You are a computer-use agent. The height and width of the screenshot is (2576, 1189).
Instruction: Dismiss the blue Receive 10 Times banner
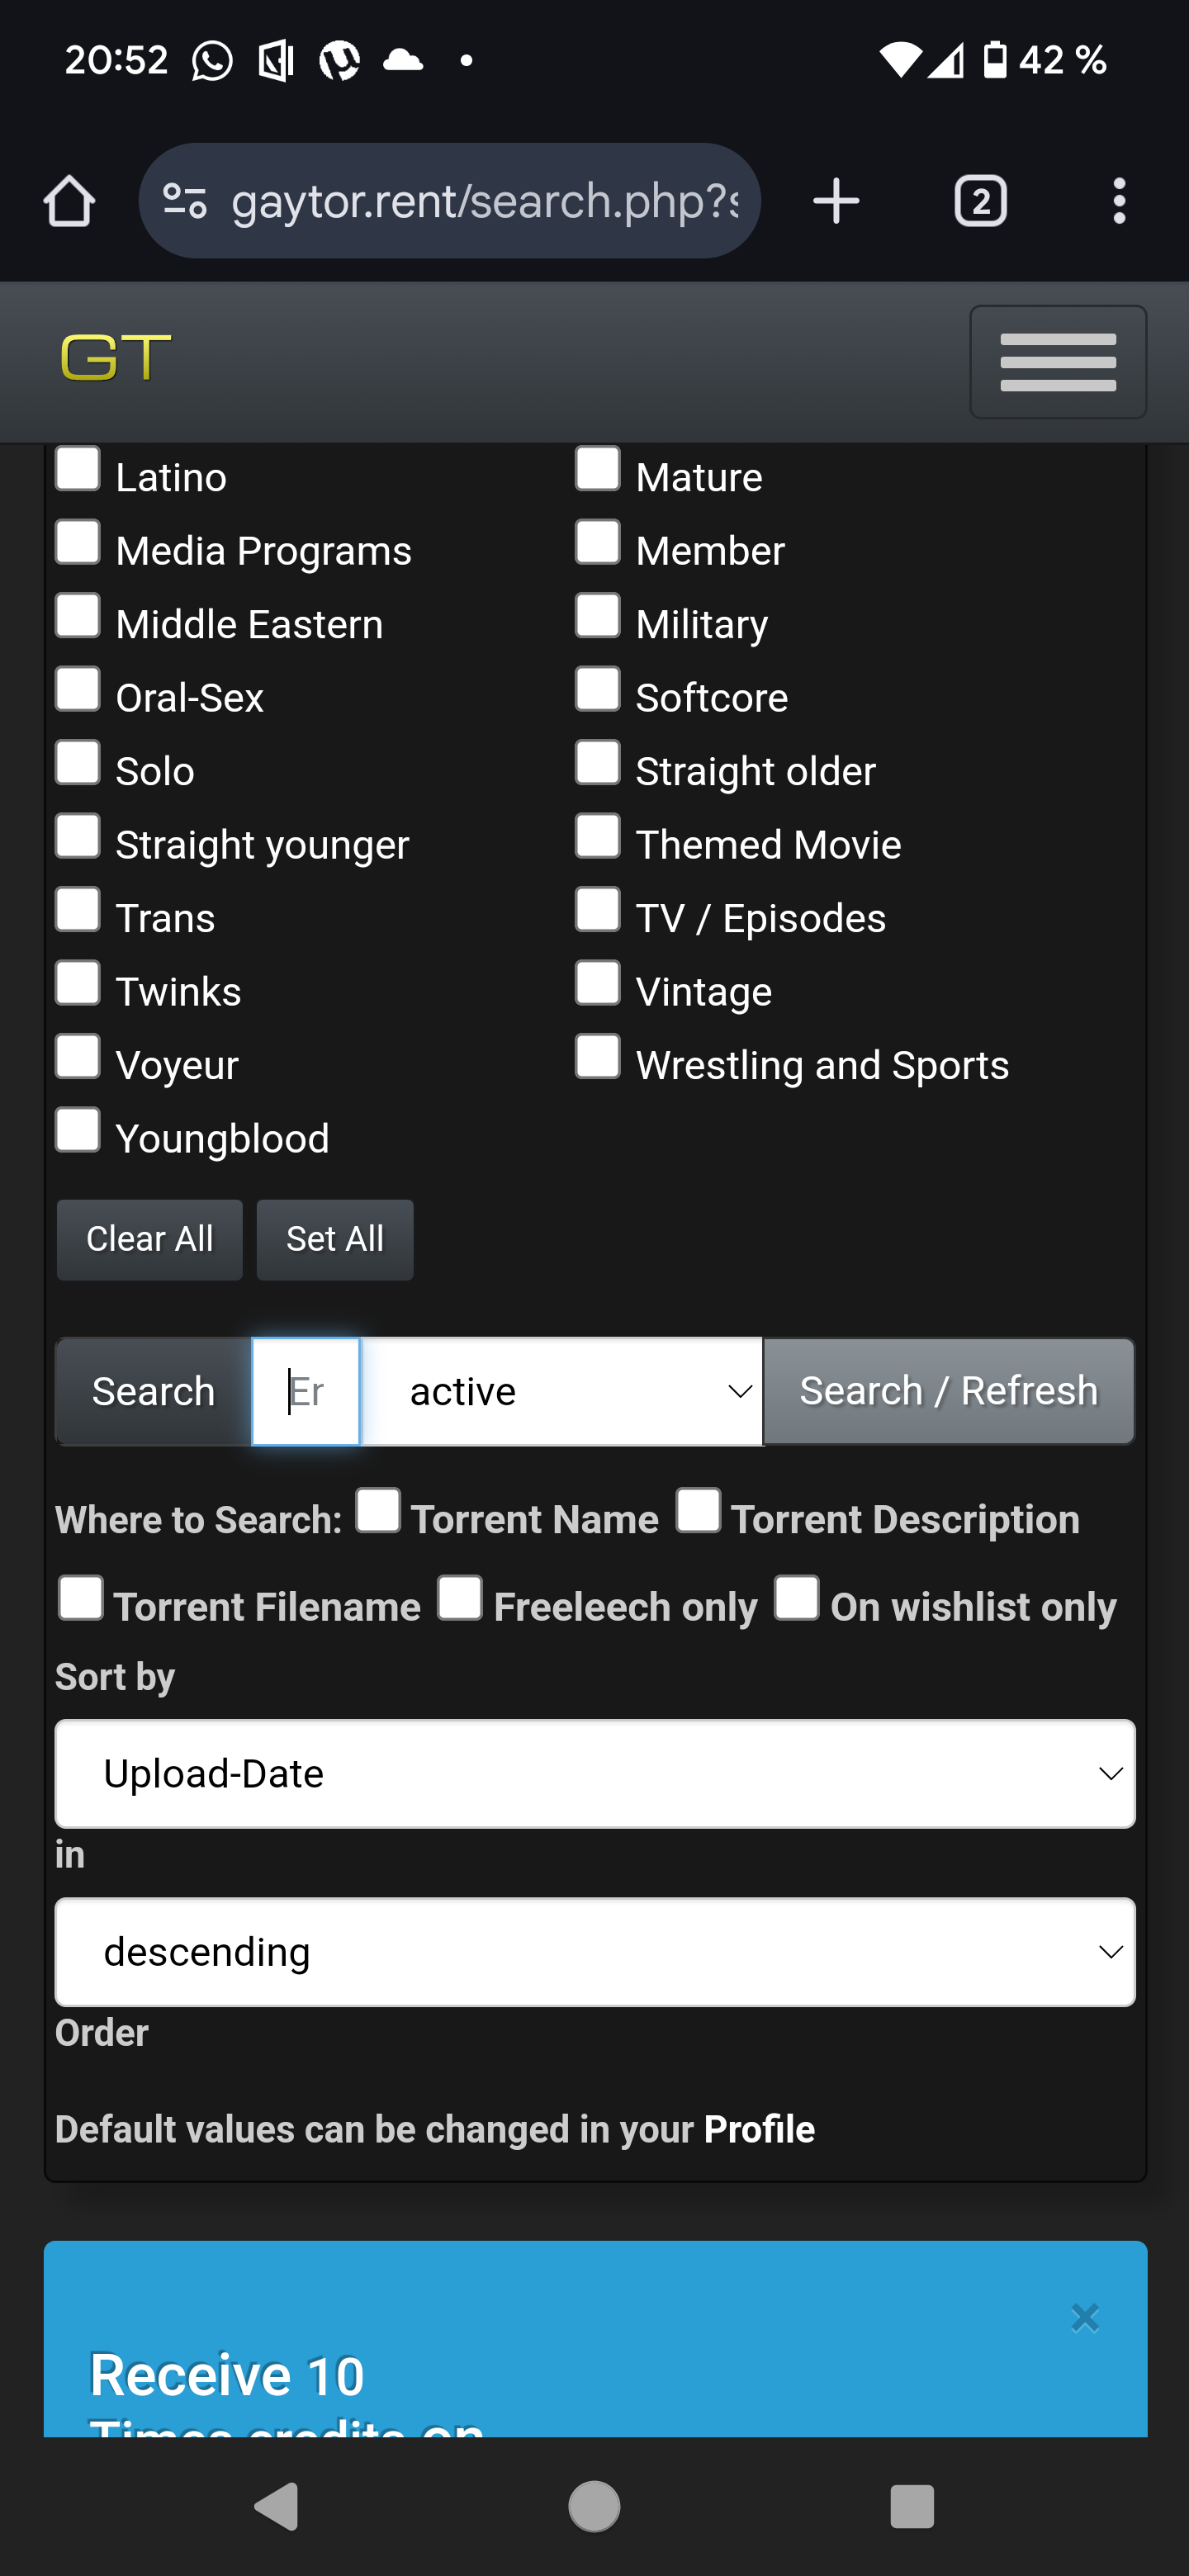click(x=1084, y=2317)
